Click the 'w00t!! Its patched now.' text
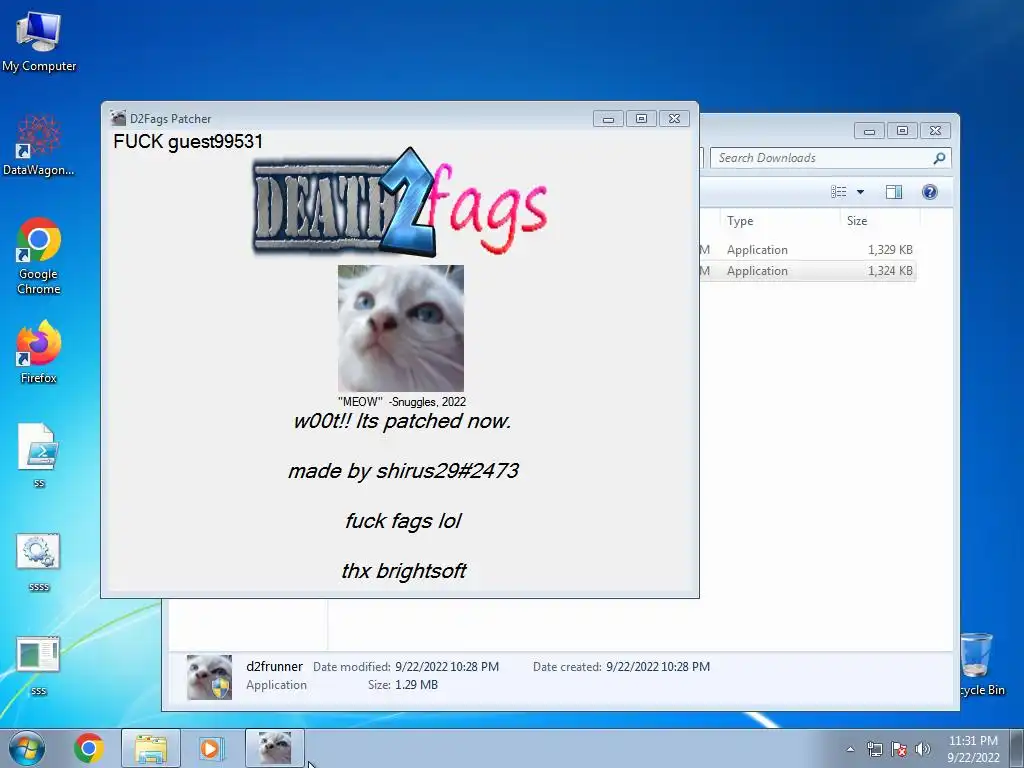Viewport: 1024px width, 768px height. pyautogui.click(x=402, y=421)
